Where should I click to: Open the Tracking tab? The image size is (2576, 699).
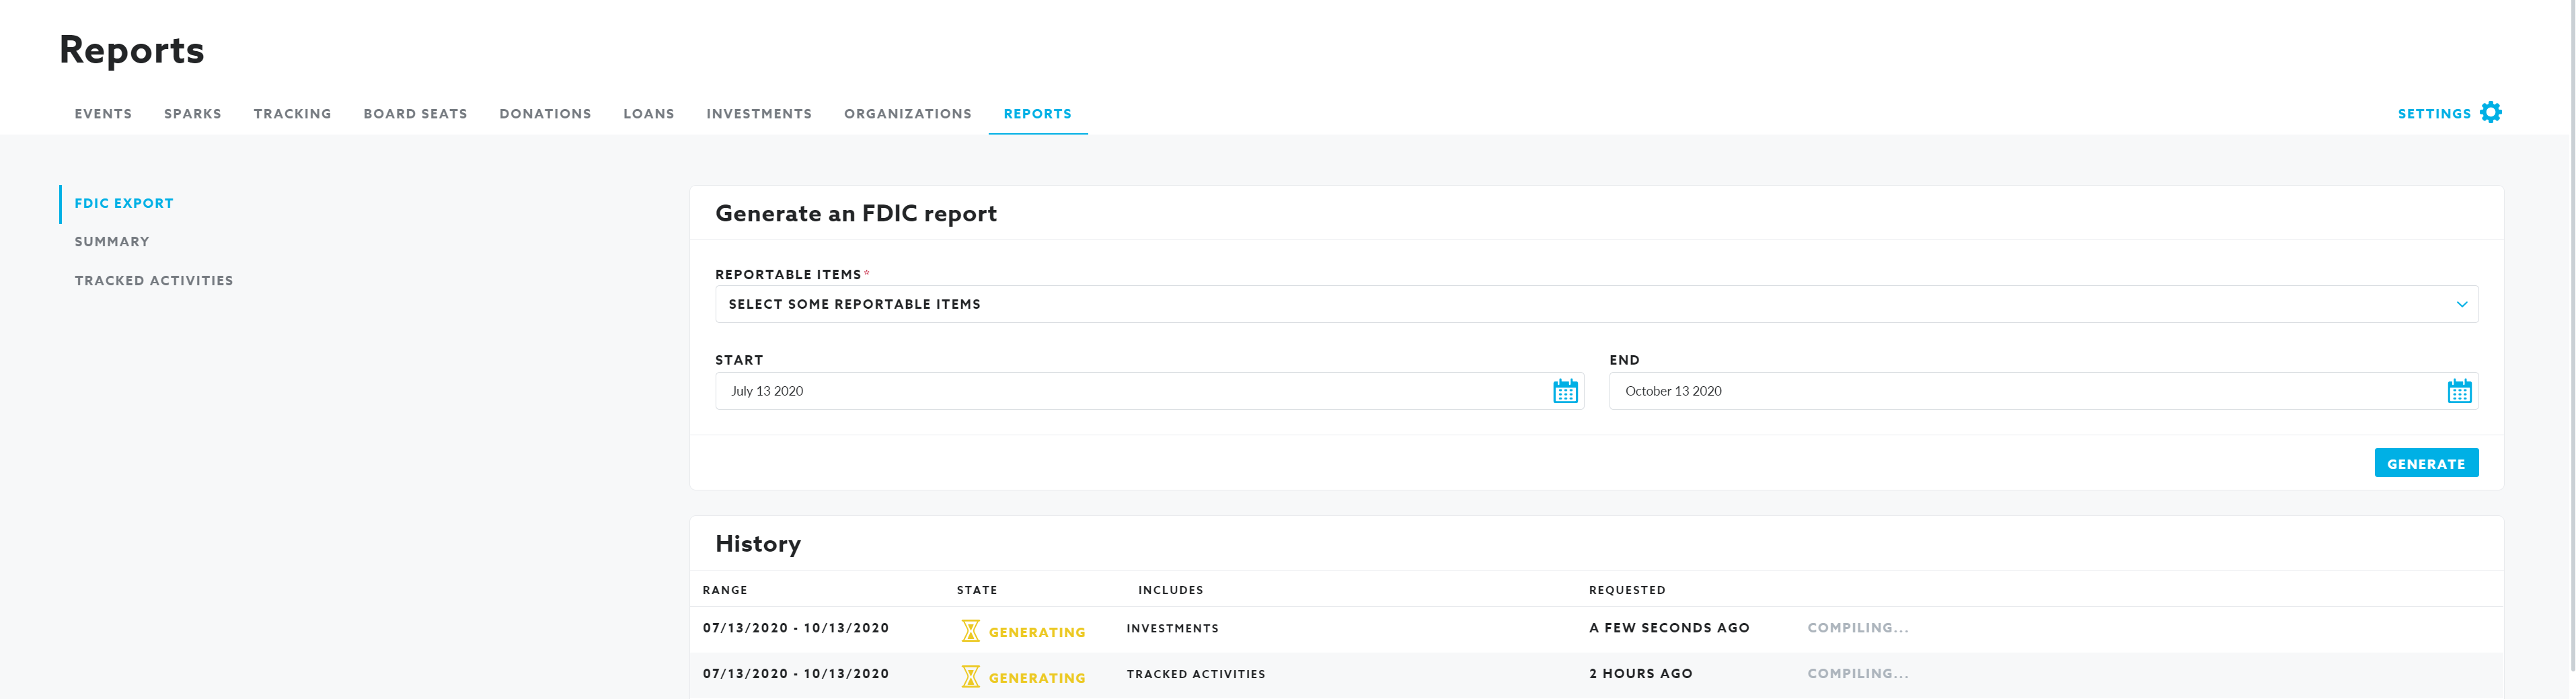[292, 114]
